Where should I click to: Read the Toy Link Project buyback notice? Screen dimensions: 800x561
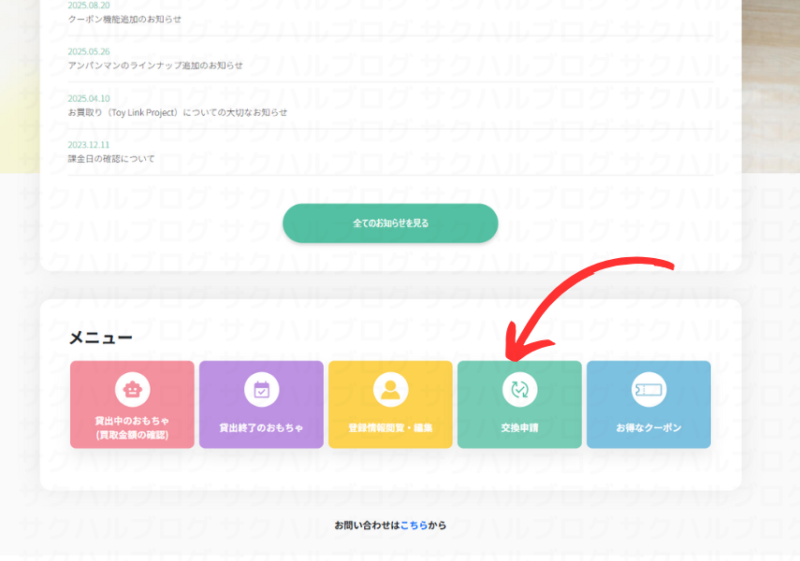[x=177, y=112]
